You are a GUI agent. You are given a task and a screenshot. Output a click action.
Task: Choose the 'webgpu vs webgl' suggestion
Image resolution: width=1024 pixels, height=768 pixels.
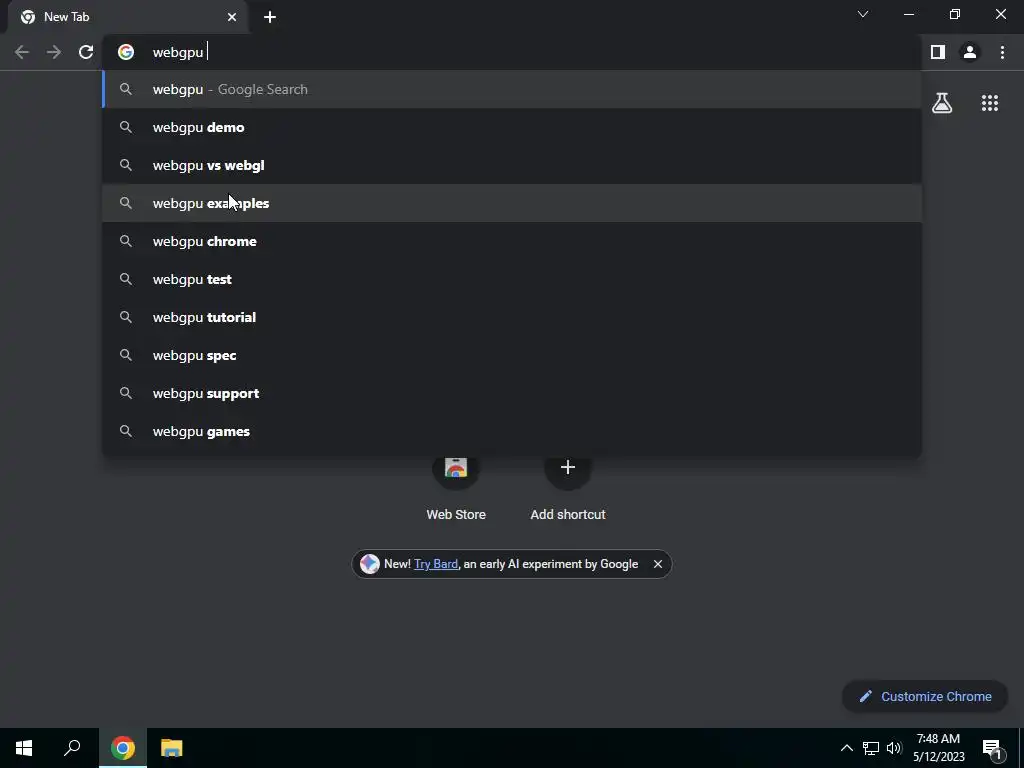(x=512, y=165)
